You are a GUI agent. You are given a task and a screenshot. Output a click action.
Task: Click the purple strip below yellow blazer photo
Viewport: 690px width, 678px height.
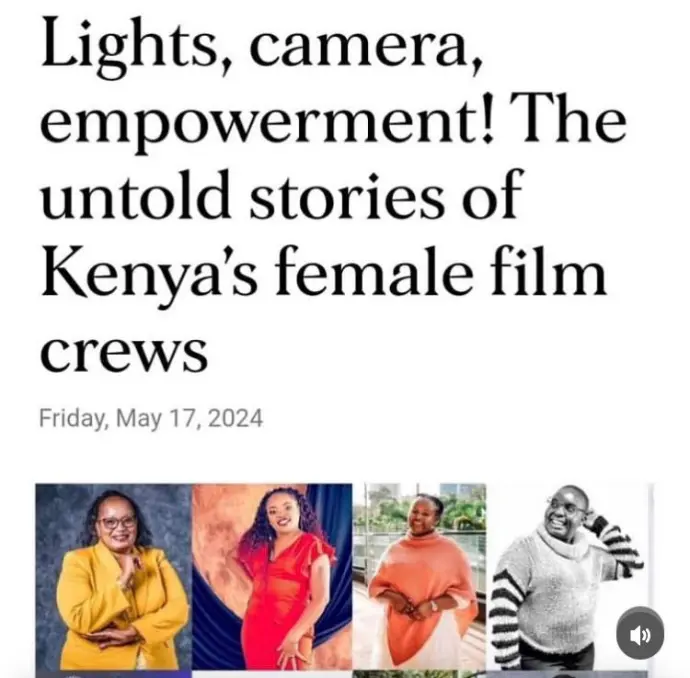114,674
